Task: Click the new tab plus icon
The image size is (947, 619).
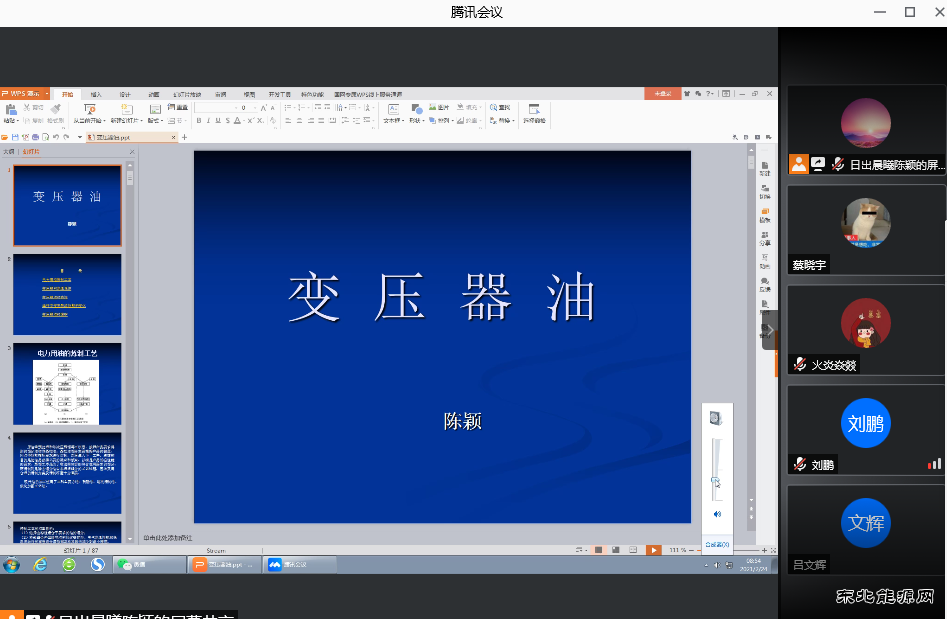Action: (x=184, y=136)
